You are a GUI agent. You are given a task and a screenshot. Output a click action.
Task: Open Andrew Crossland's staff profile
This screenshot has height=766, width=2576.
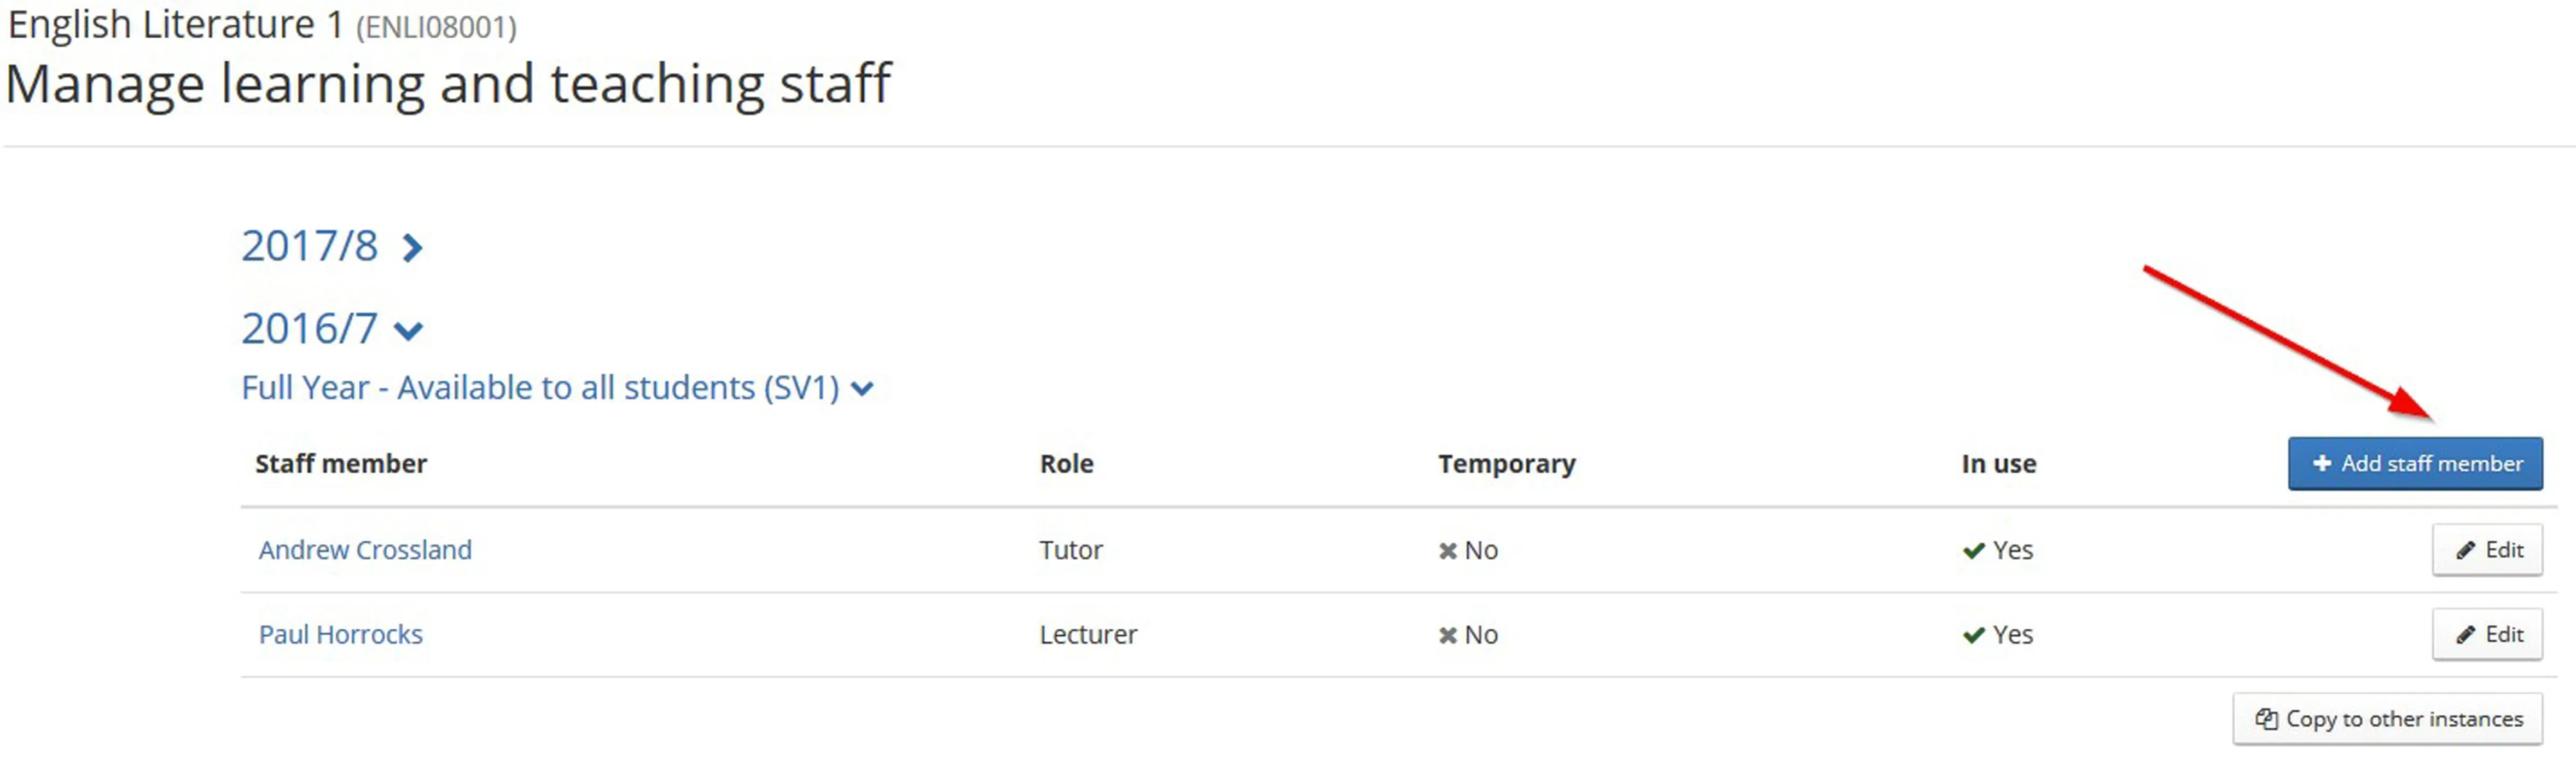(365, 549)
